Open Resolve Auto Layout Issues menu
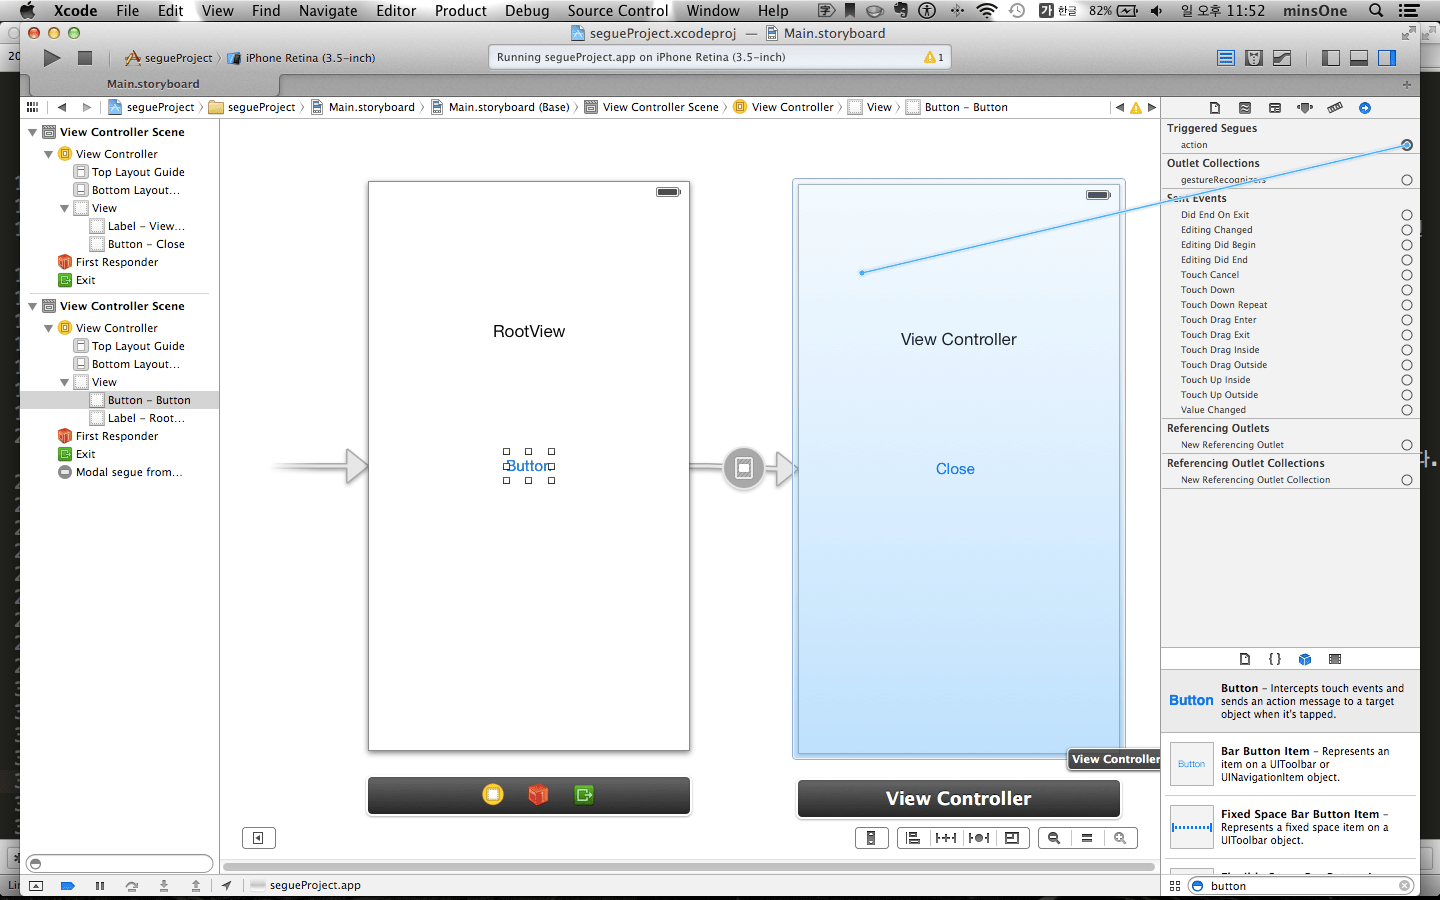 tap(979, 838)
